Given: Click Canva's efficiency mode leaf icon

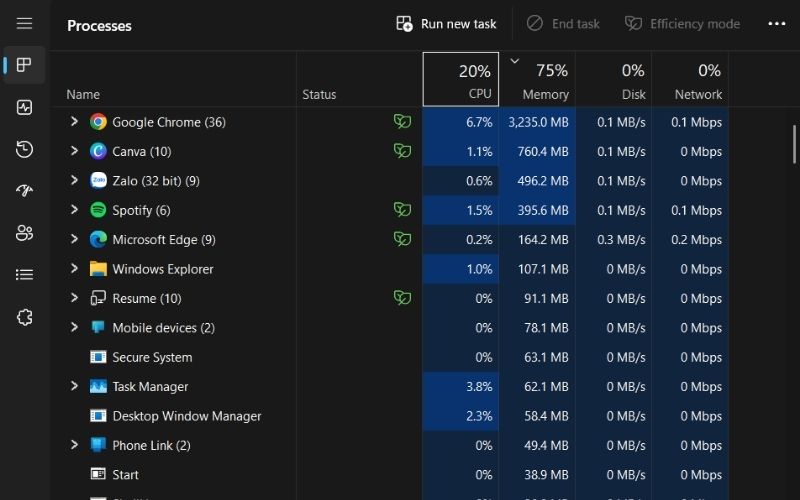Looking at the screenshot, I should click(x=402, y=151).
